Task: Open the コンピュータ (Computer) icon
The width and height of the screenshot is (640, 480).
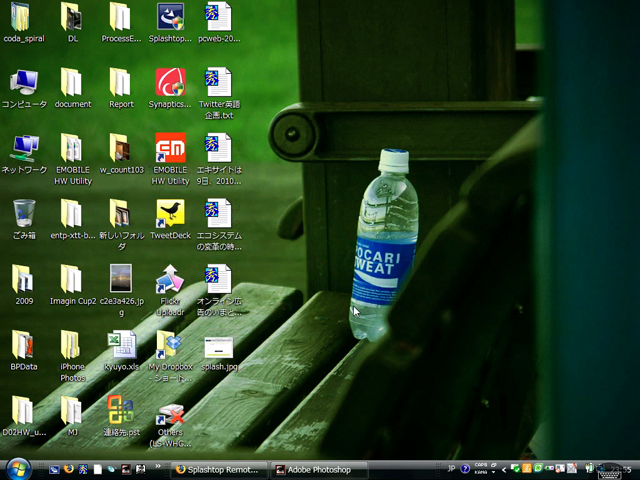Action: 24,82
